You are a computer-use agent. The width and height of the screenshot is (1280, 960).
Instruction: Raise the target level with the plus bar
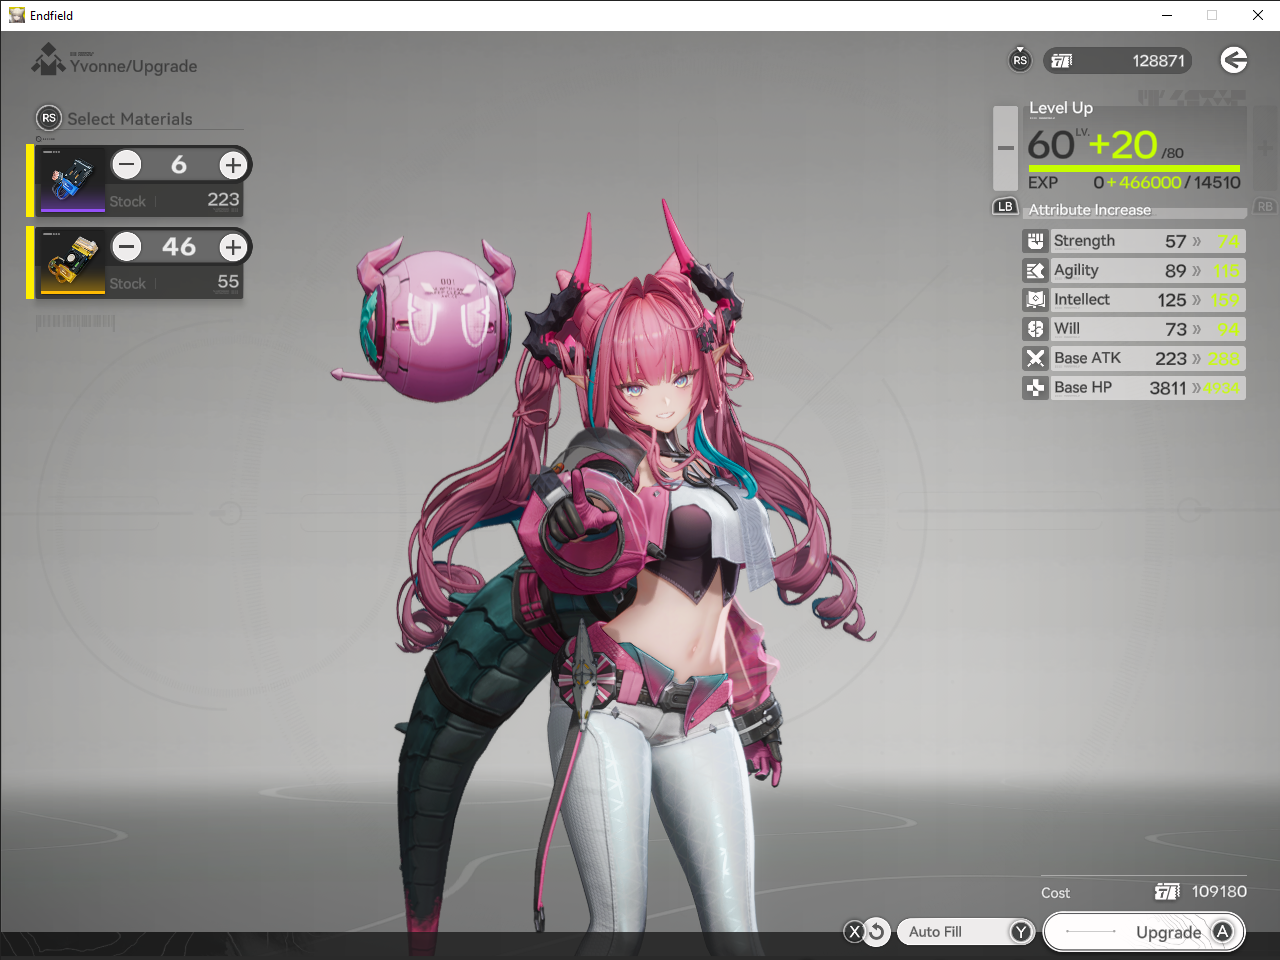coord(1265,148)
